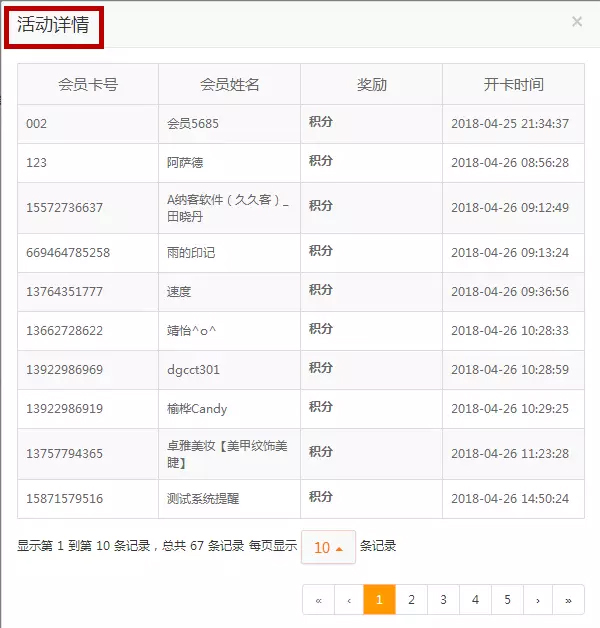Screen dimensions: 600x628
Task: Click the 会员姓名 column header
Action: [229, 85]
